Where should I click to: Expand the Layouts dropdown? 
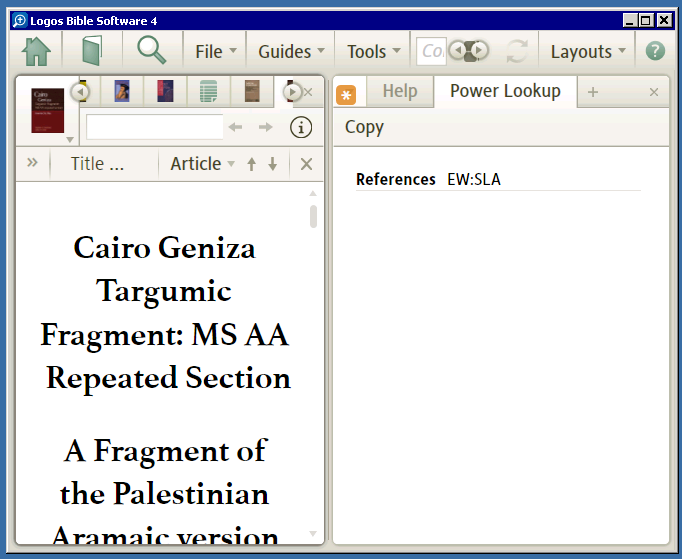[588, 51]
